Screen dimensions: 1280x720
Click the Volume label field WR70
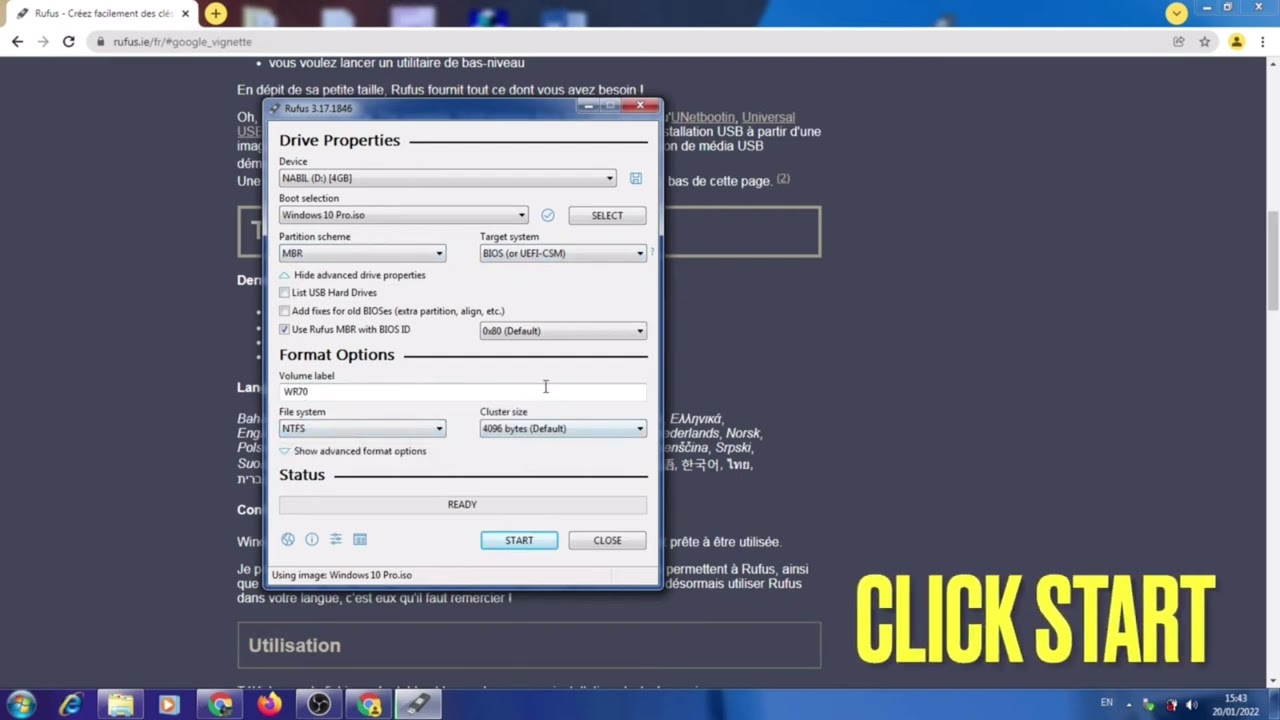tap(462, 392)
